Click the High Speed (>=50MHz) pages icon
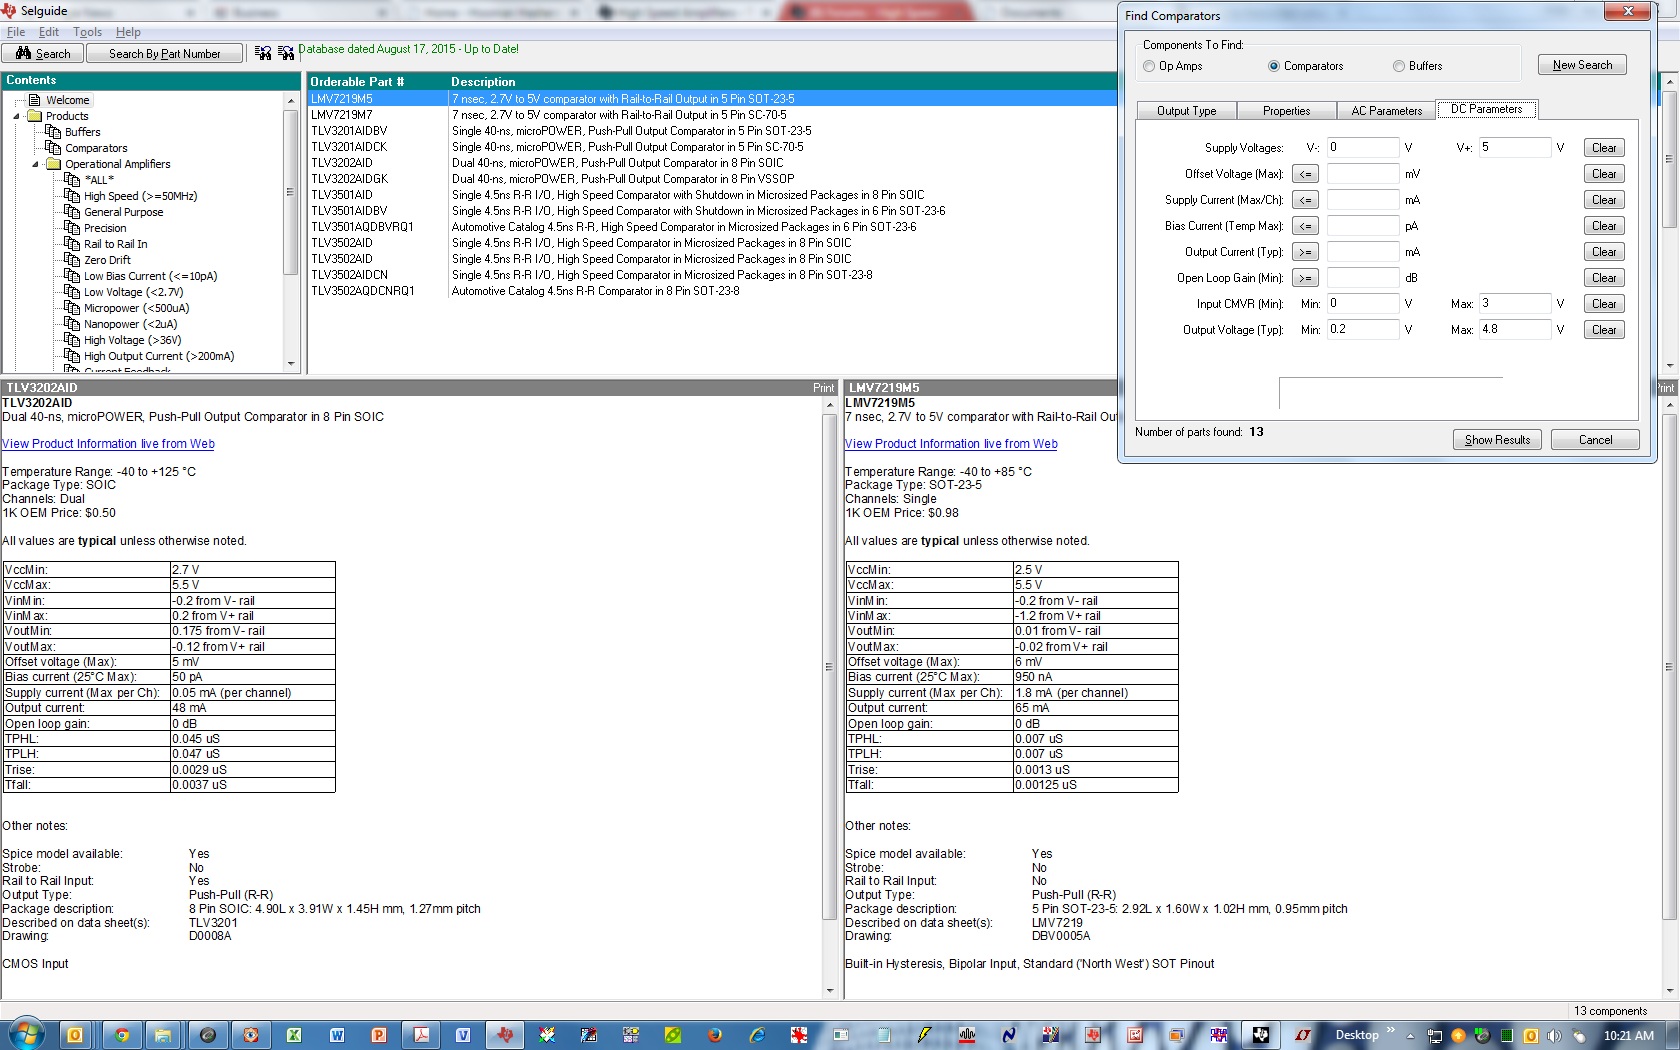Viewport: 1680px width, 1050px height. 72,196
